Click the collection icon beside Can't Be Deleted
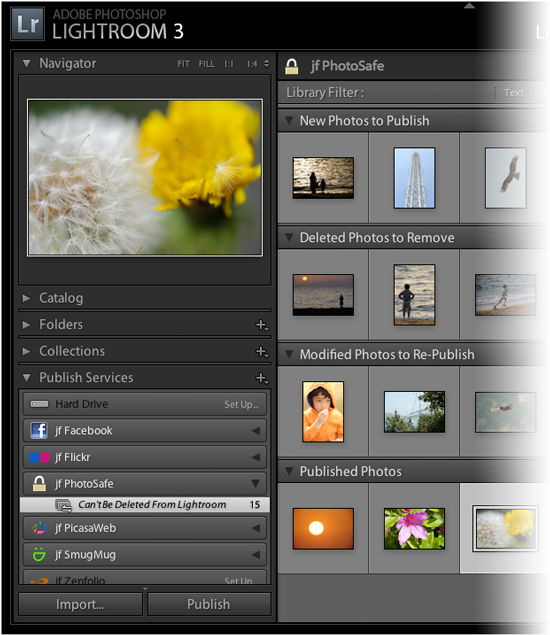550x635 pixels. [64, 505]
